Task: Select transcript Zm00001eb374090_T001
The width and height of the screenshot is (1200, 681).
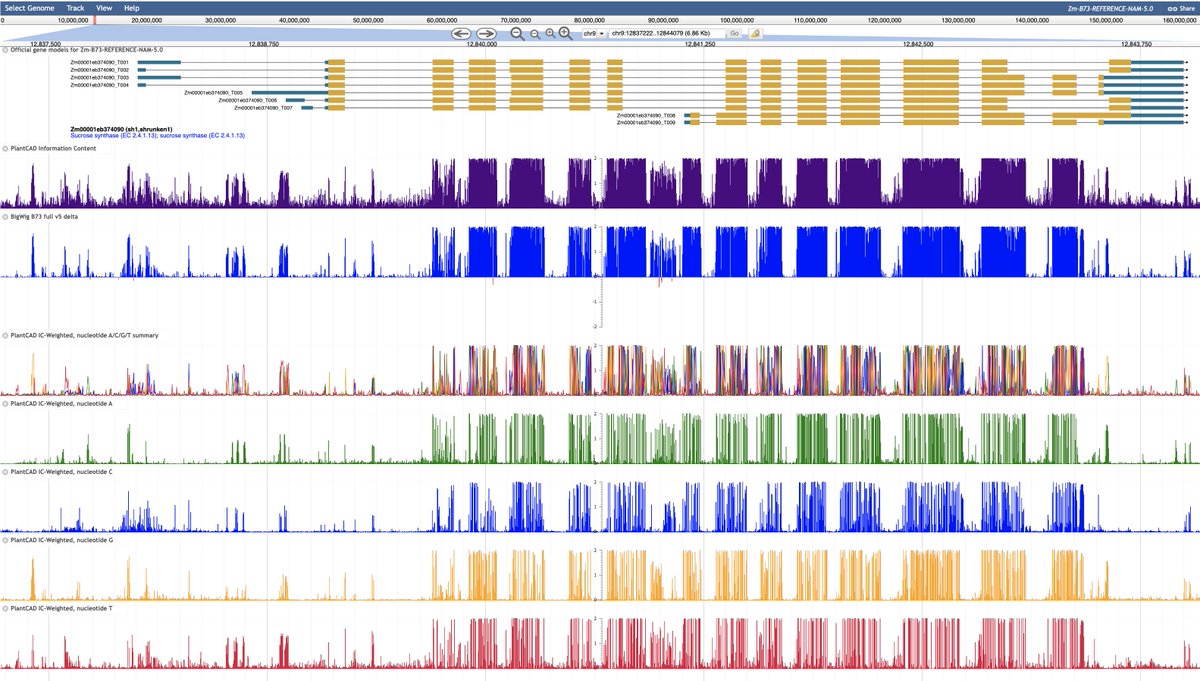Action: click(x=99, y=62)
